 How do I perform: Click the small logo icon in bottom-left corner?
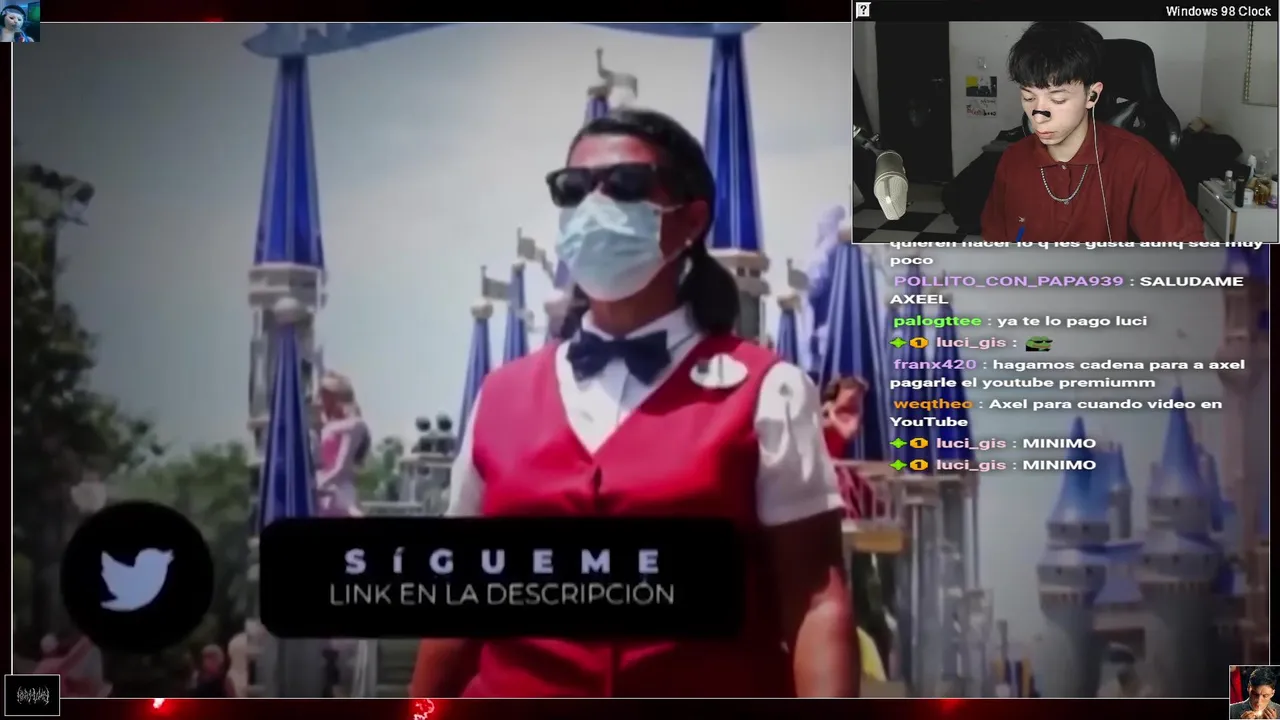click(32, 695)
